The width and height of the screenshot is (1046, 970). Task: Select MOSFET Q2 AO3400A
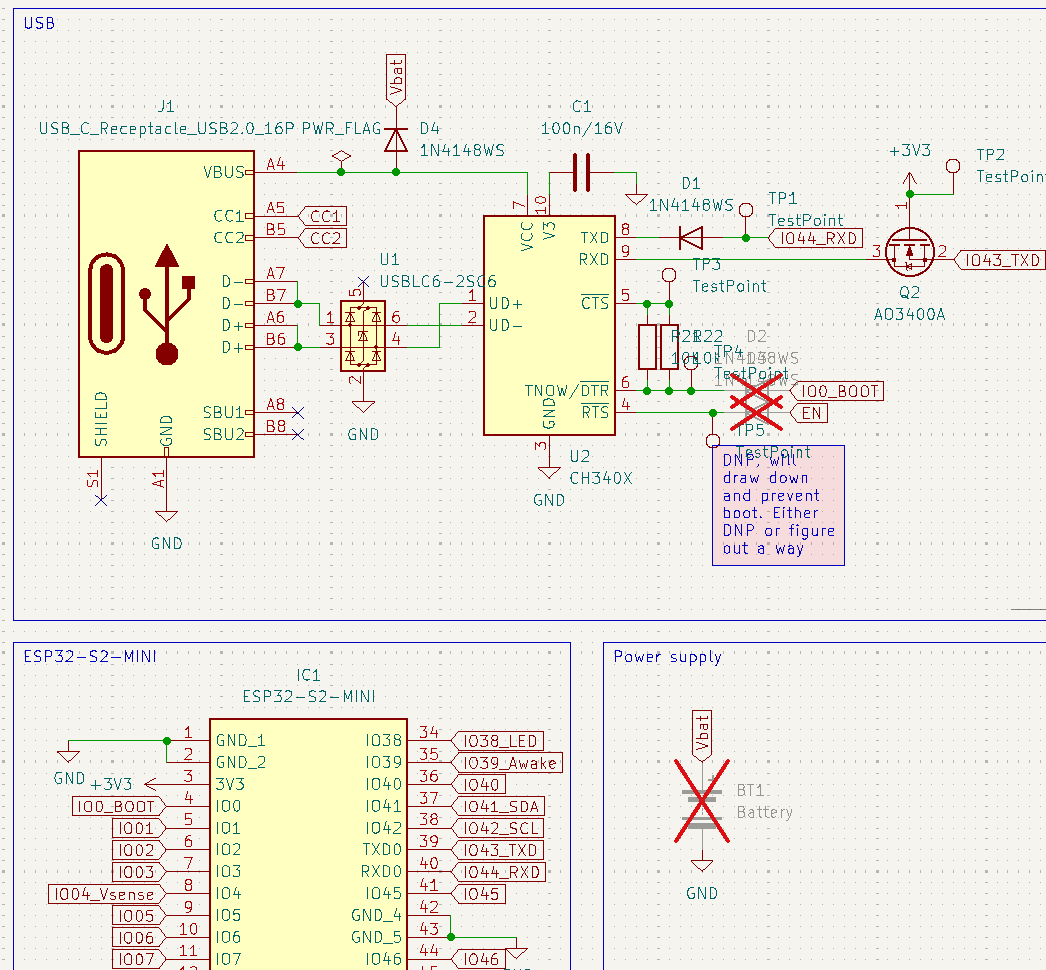(910, 254)
